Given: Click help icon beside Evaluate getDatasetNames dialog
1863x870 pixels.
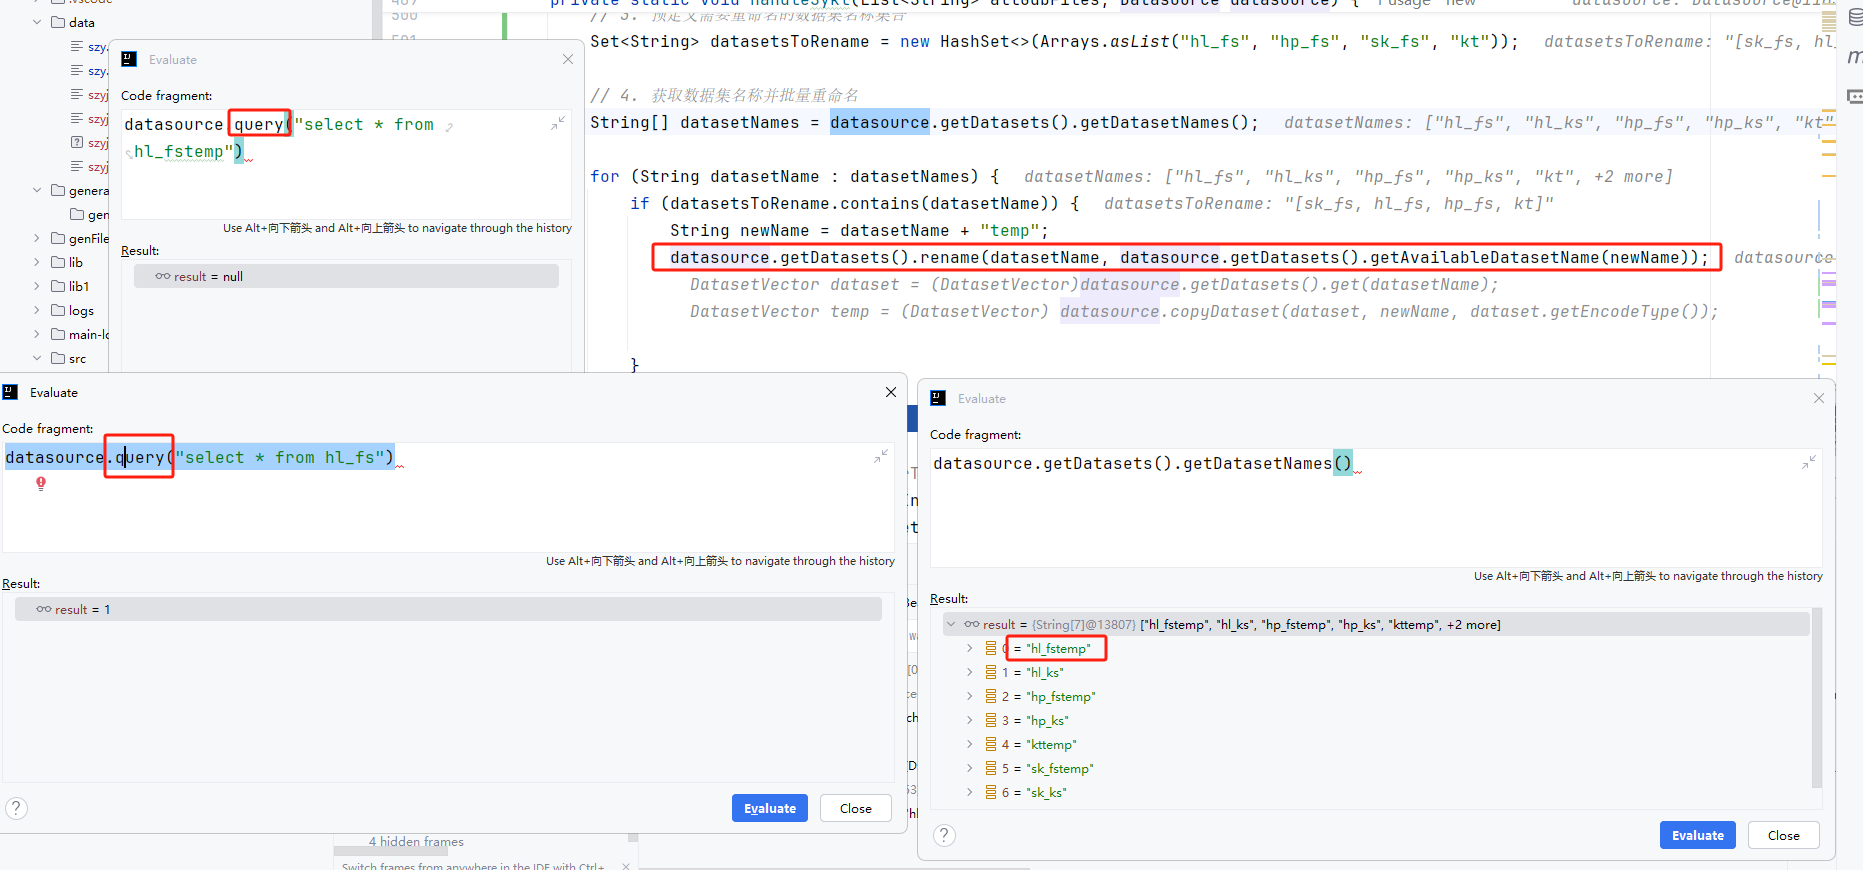Looking at the screenshot, I should (x=944, y=835).
